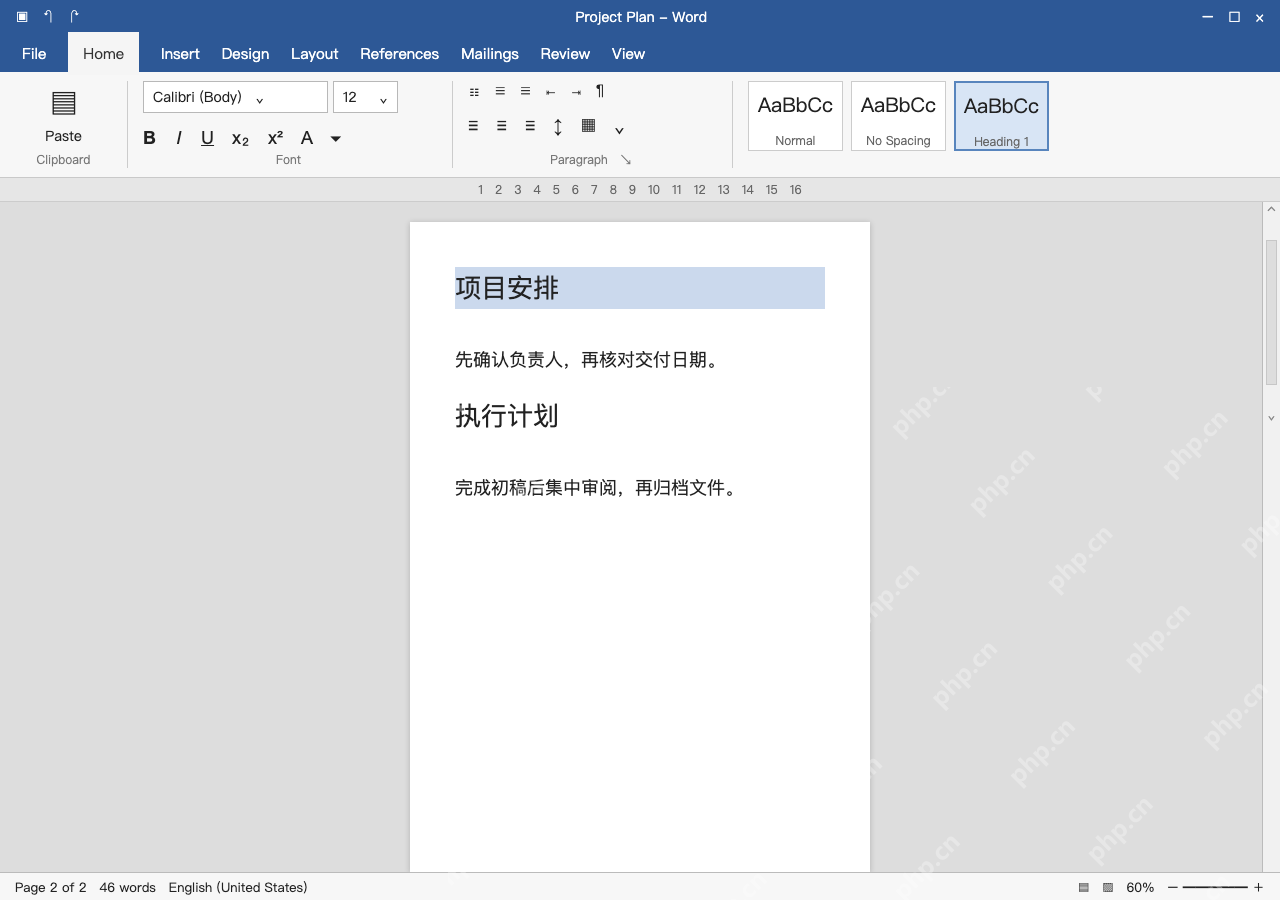Switch to the Insert tab
The width and height of the screenshot is (1280, 900).
[180, 54]
